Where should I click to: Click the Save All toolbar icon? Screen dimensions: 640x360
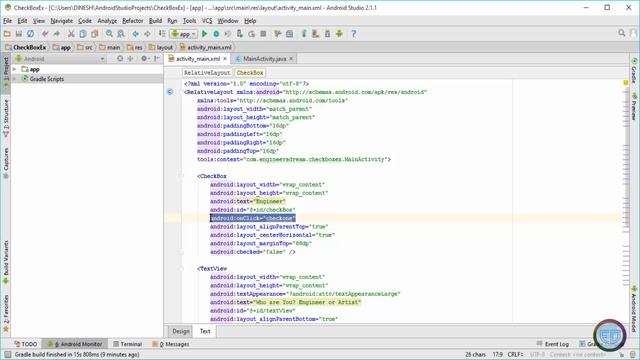click(x=19, y=34)
